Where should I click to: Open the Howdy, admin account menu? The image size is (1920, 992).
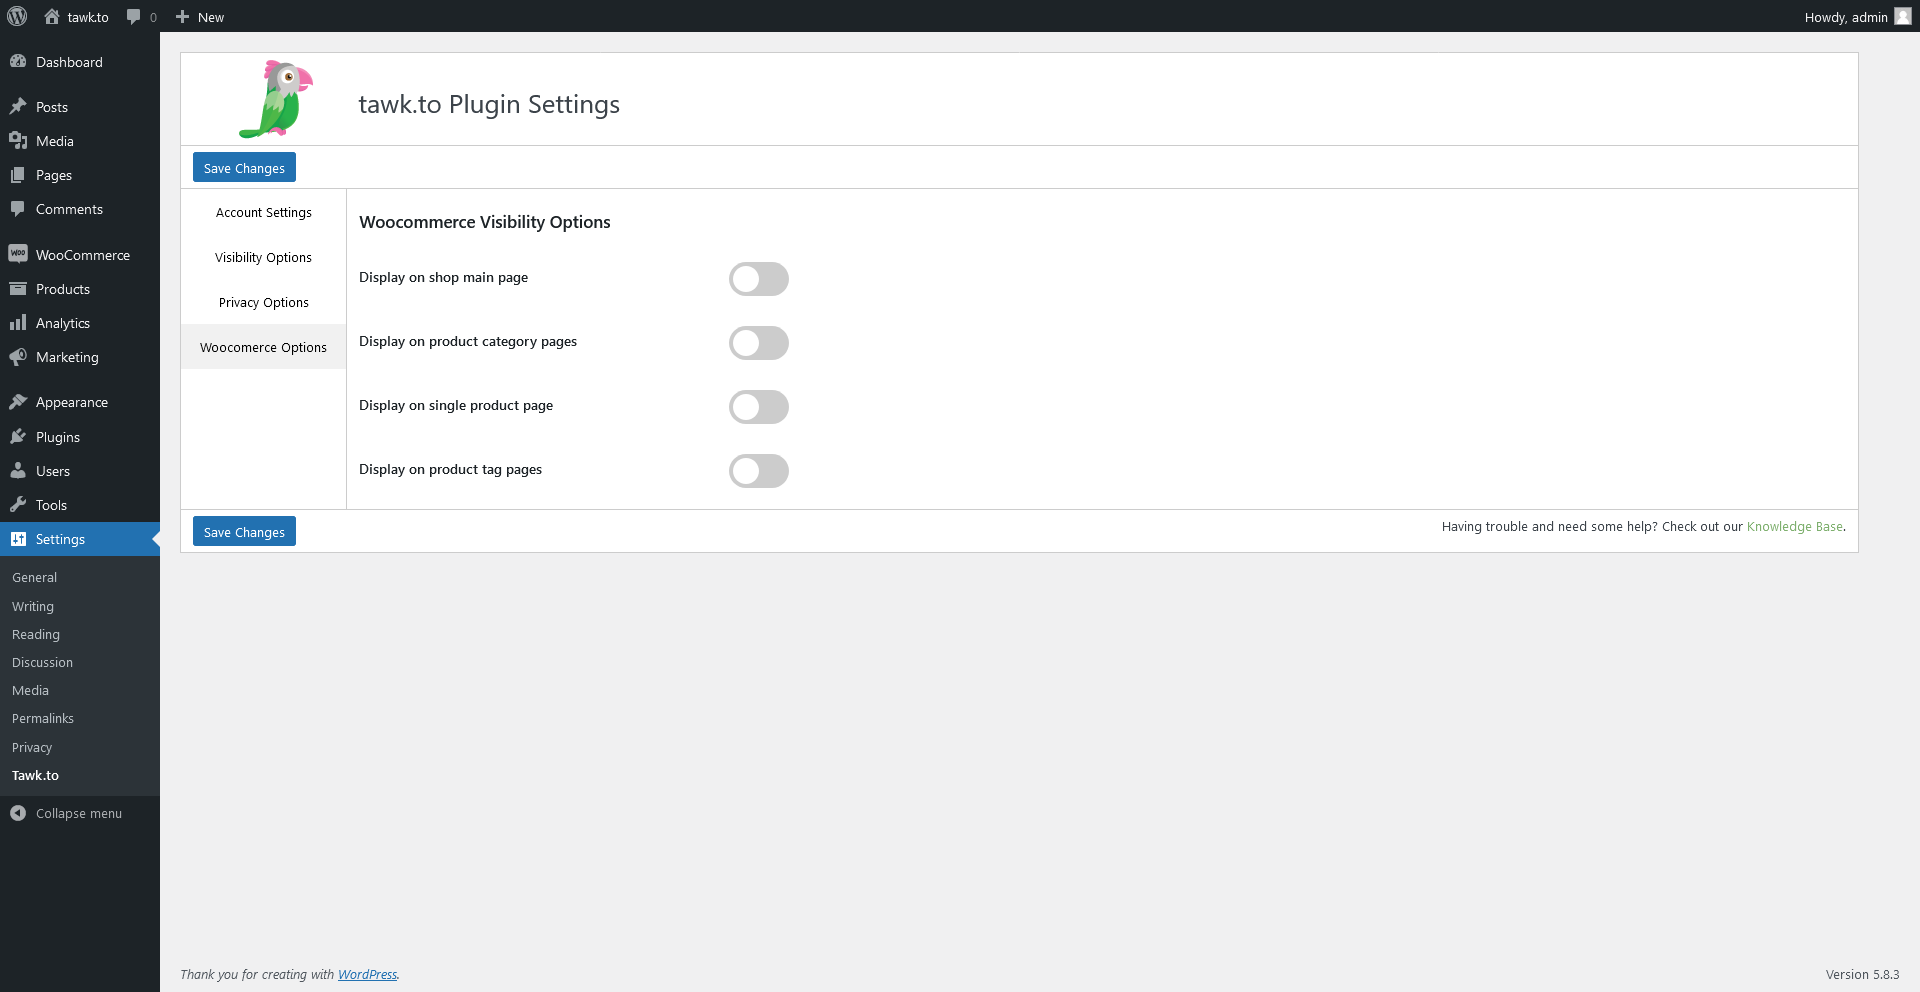click(1845, 17)
